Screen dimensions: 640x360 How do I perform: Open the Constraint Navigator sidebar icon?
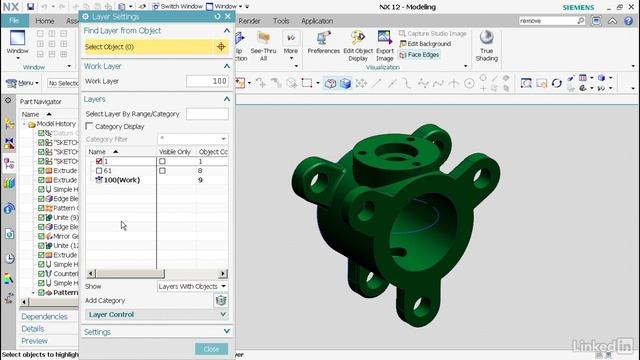pyautogui.click(x=9, y=143)
